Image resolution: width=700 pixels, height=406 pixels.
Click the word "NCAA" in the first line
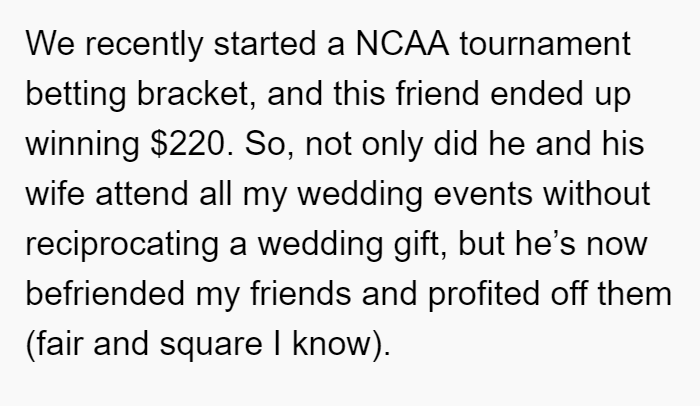pyautogui.click(x=402, y=44)
